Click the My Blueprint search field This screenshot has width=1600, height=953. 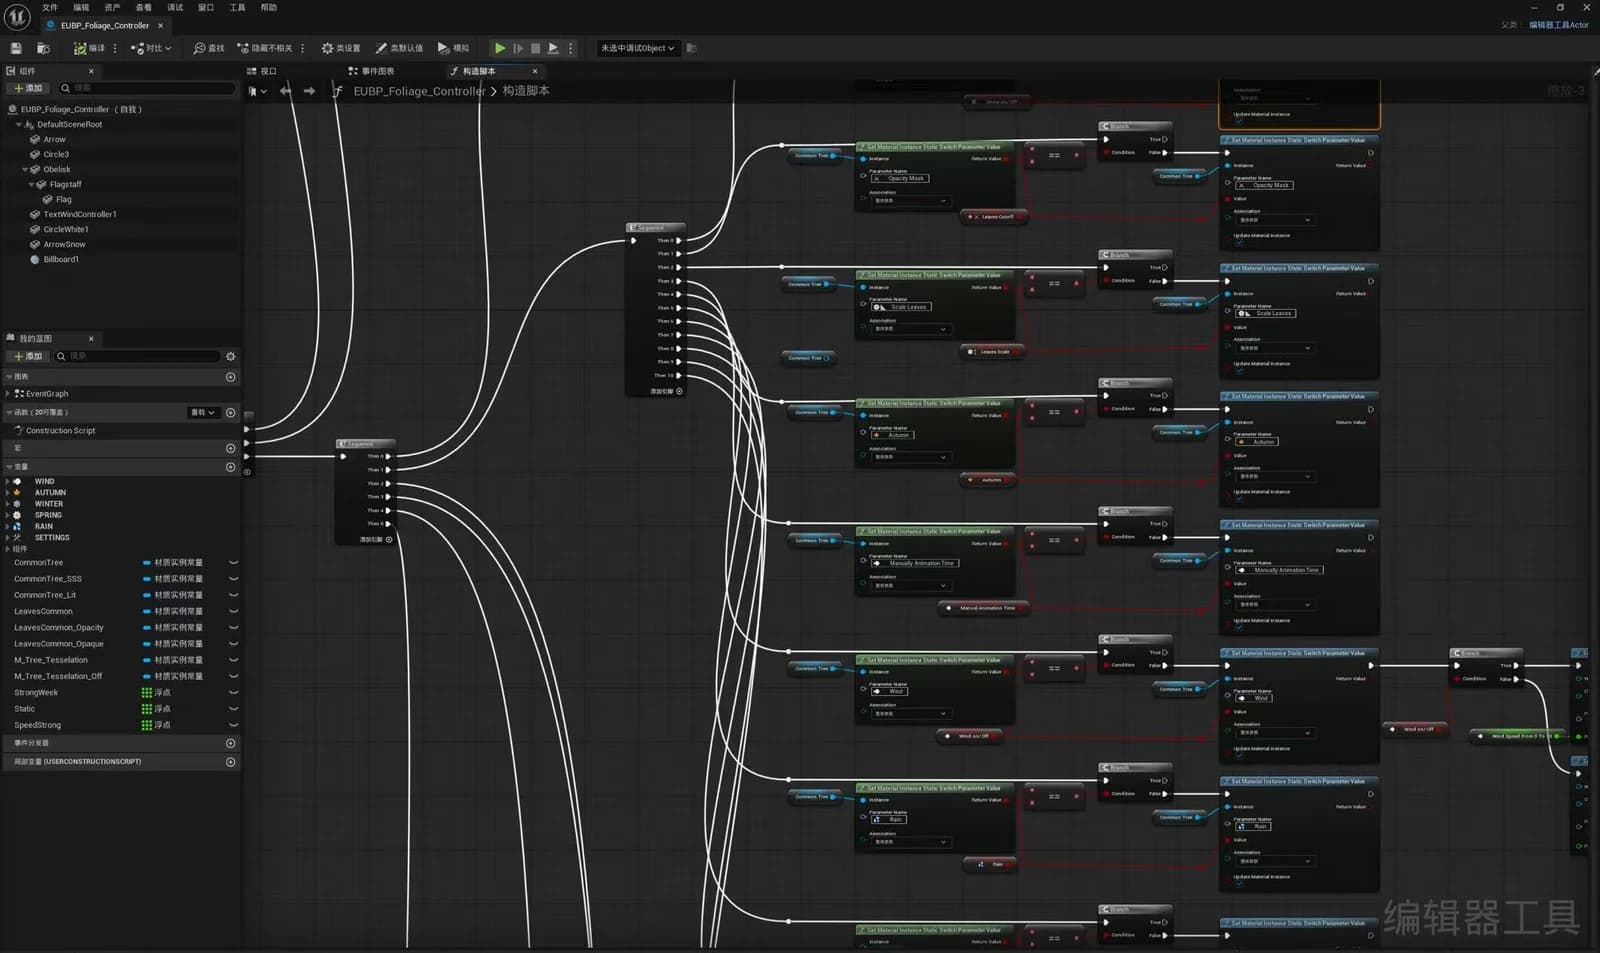pyautogui.click(x=138, y=356)
